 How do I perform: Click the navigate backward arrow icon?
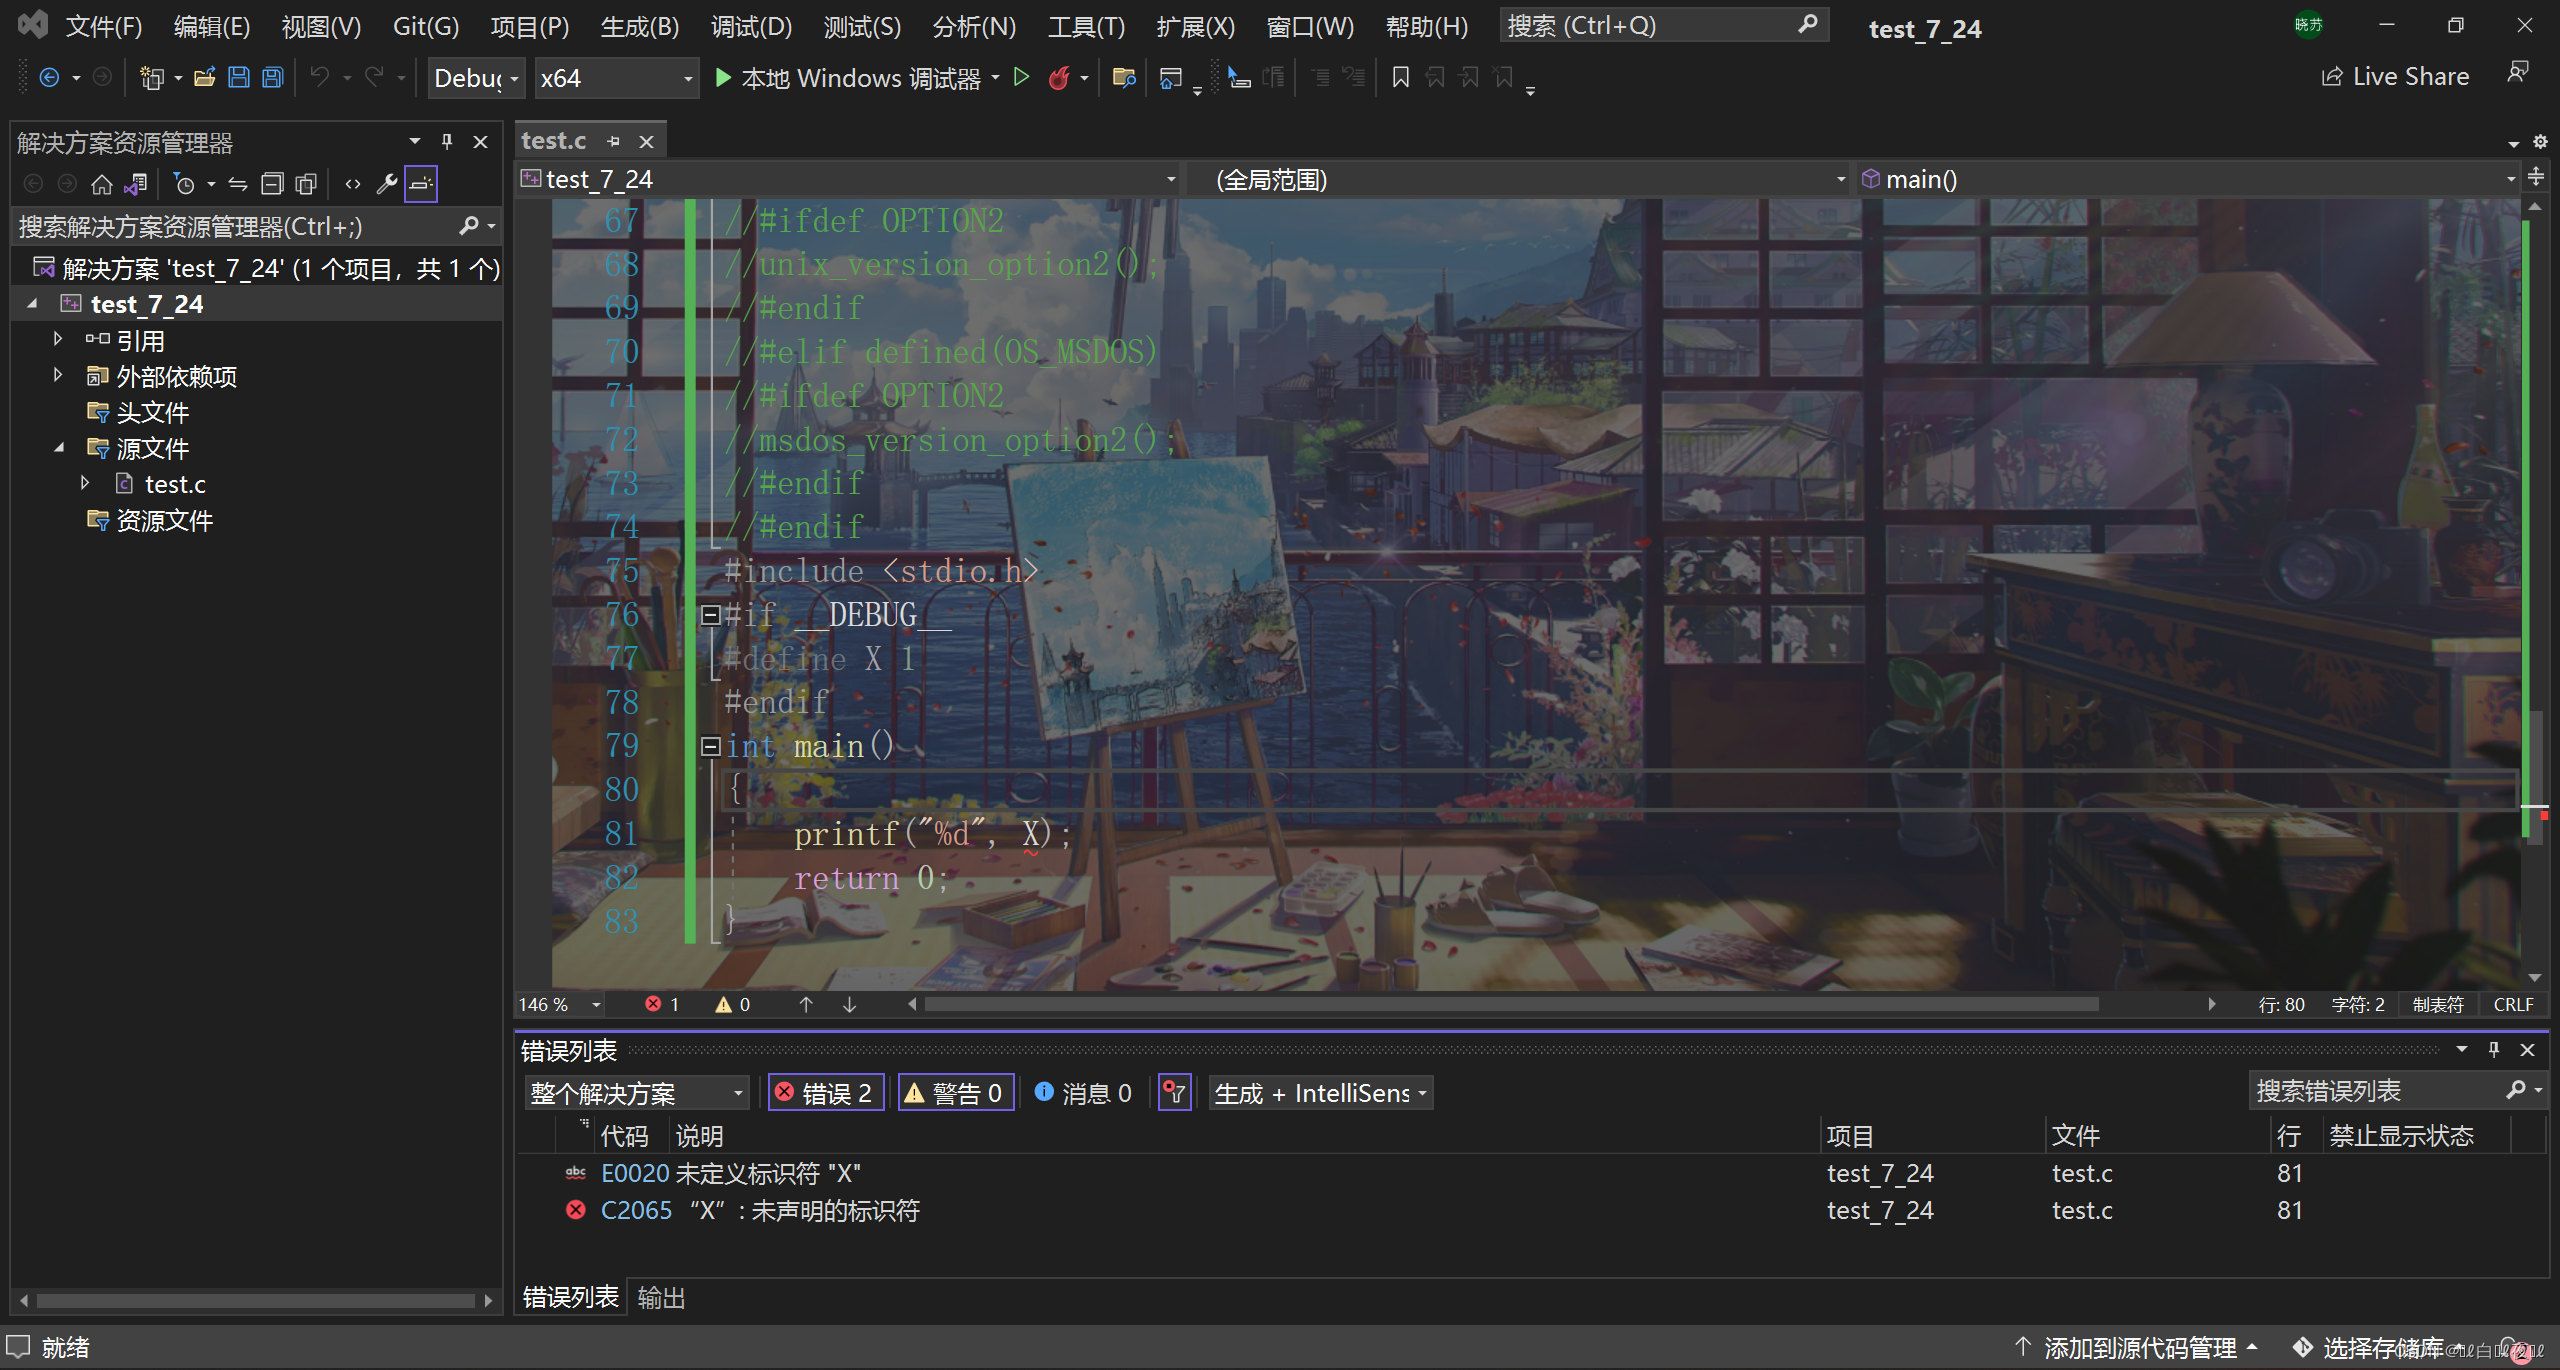pyautogui.click(x=49, y=77)
